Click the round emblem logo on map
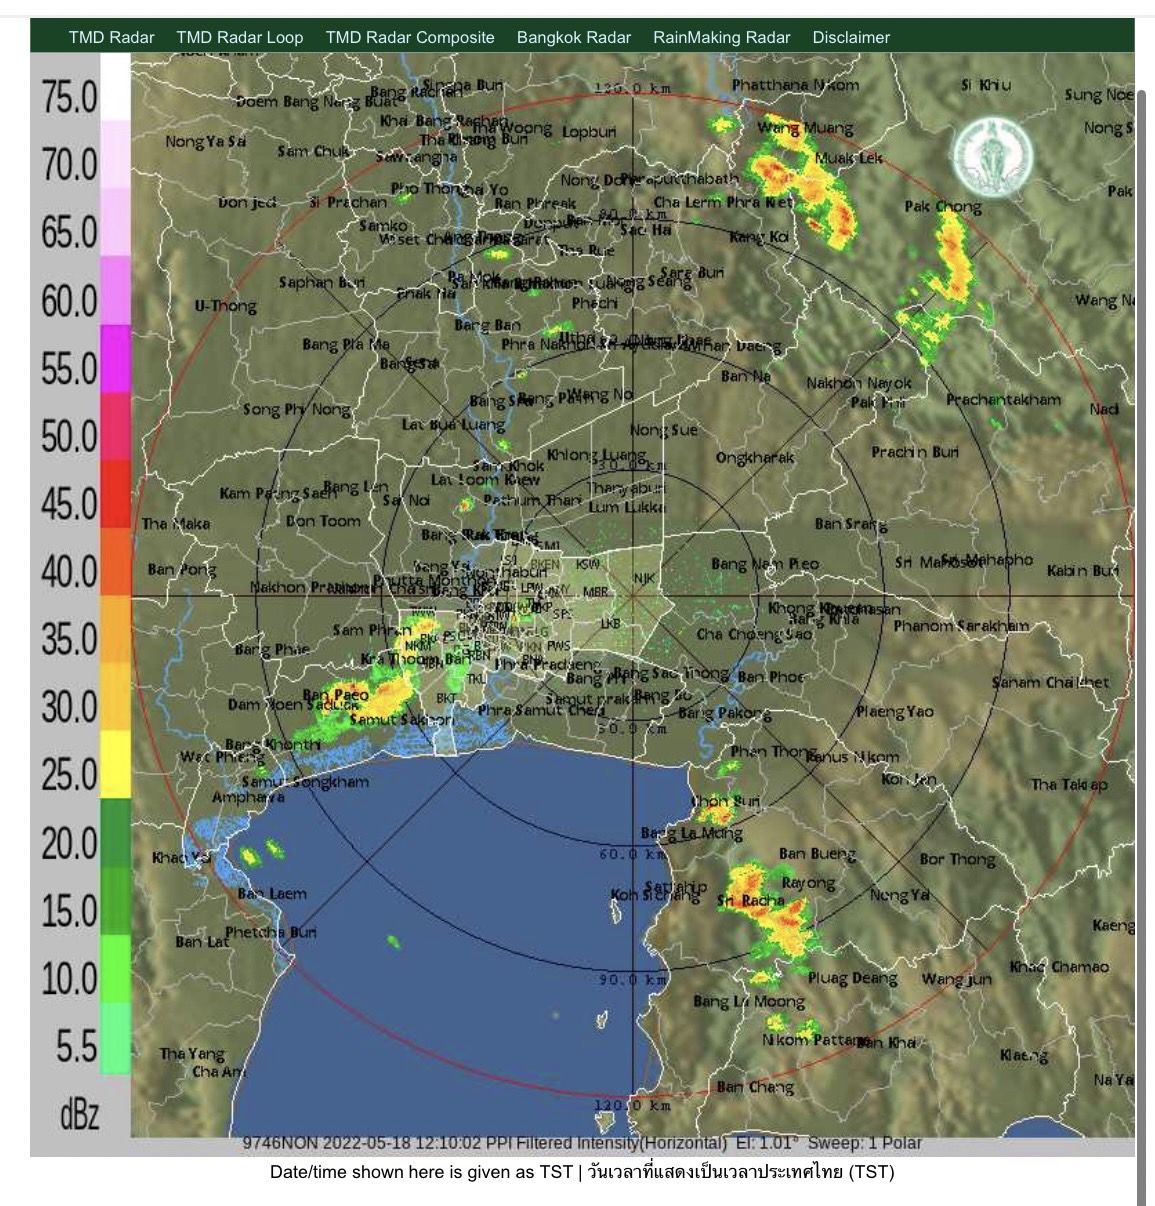1155x1206 pixels. tap(991, 158)
